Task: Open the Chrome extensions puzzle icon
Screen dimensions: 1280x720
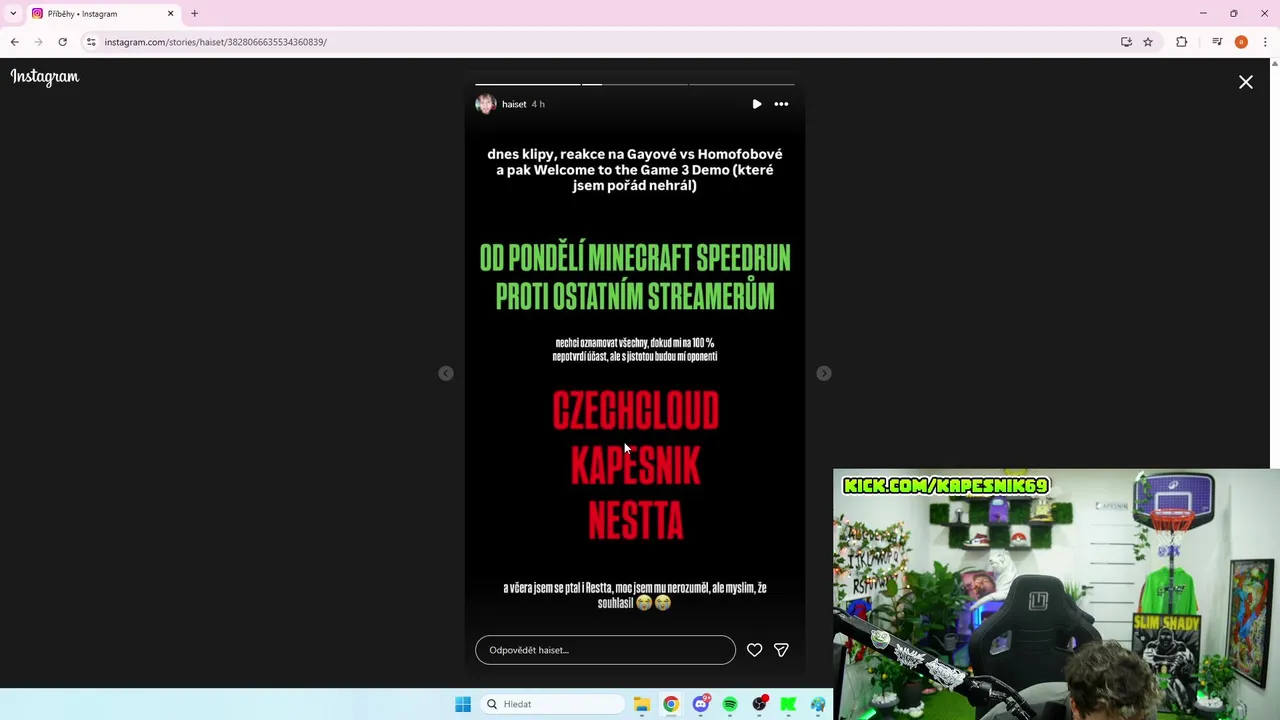Action: [x=1182, y=42]
